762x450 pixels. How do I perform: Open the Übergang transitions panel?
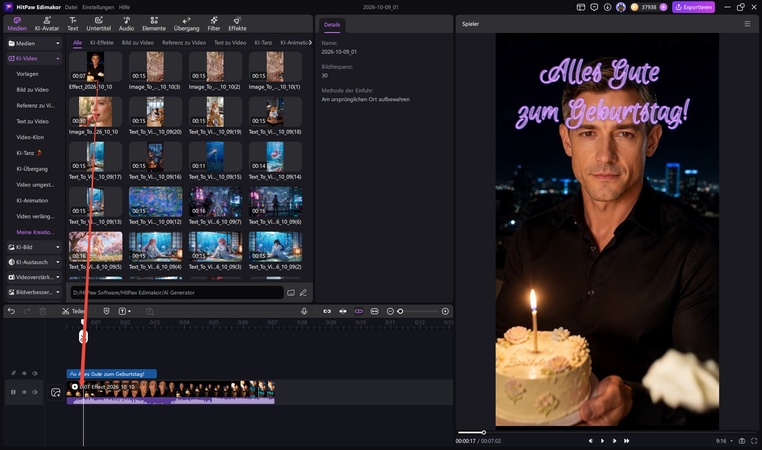pyautogui.click(x=187, y=23)
